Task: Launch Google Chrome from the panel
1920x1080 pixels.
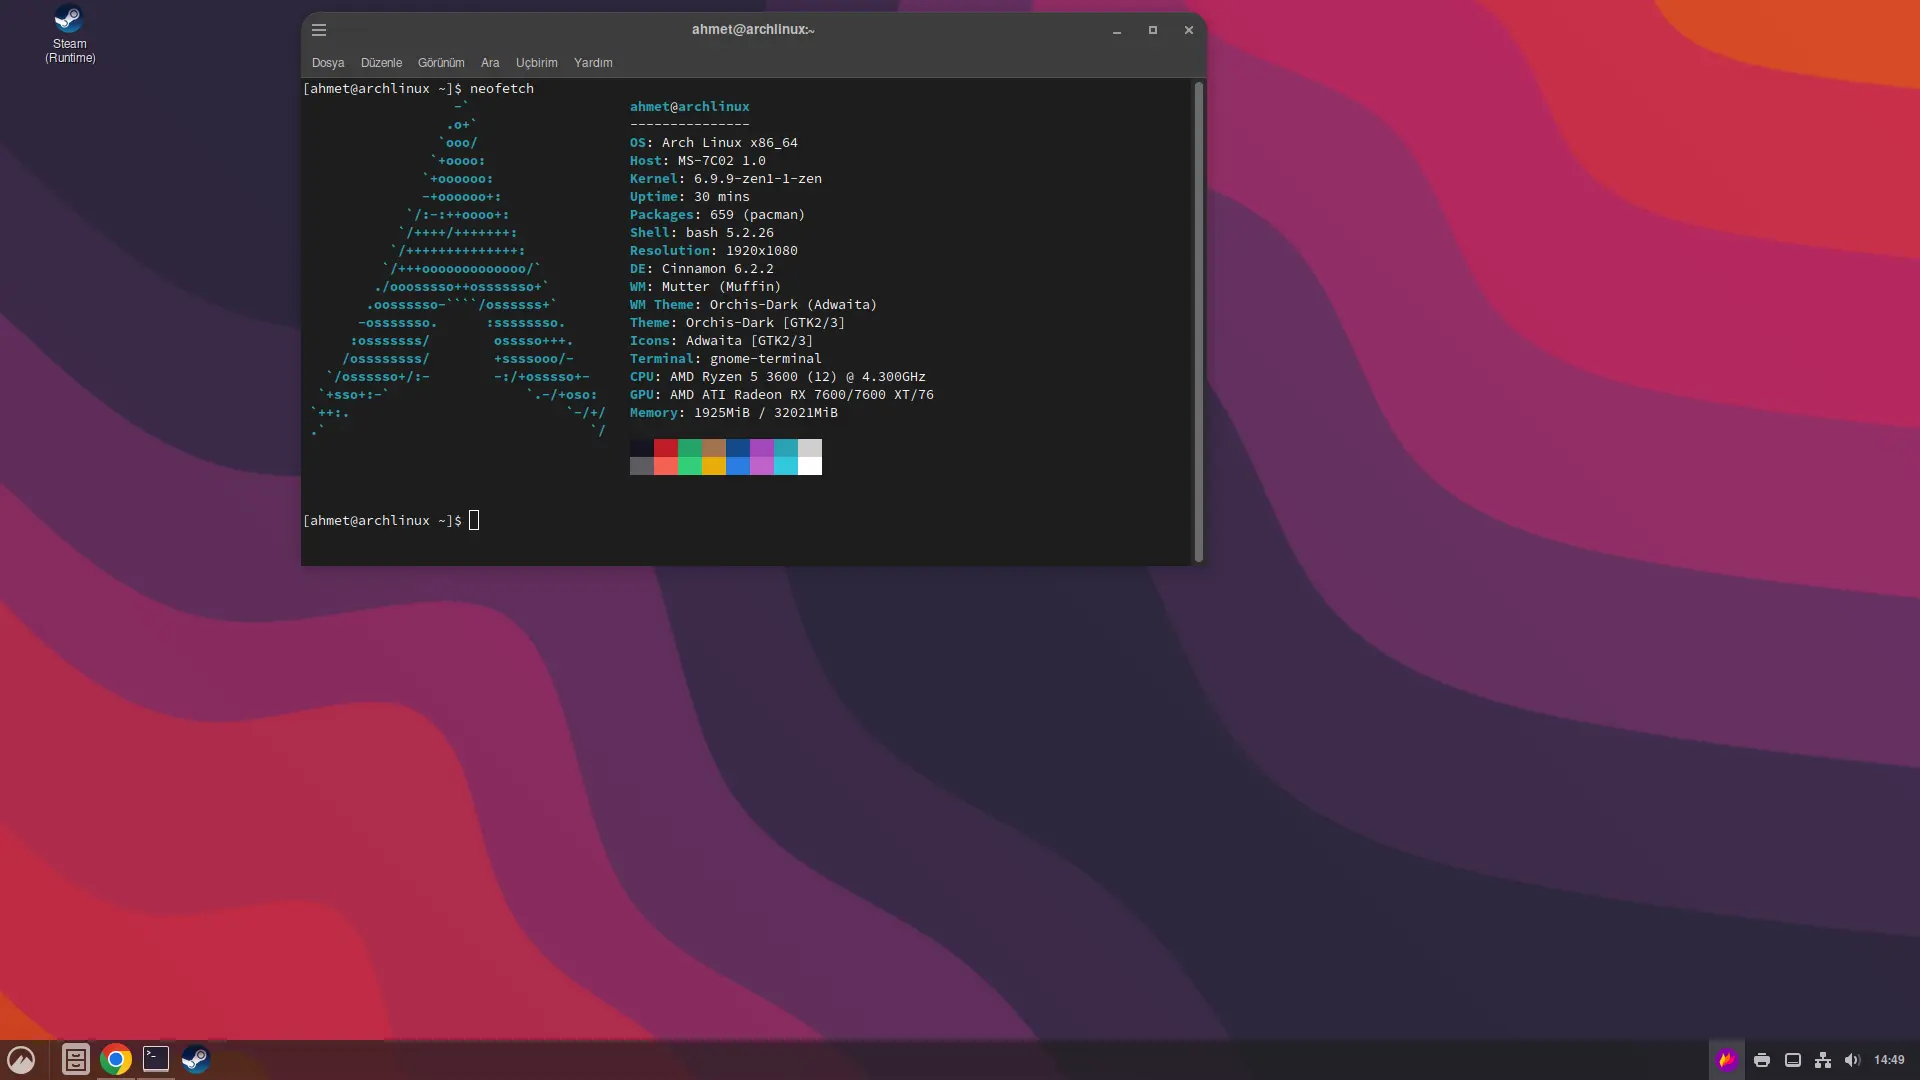Action: coord(116,1059)
